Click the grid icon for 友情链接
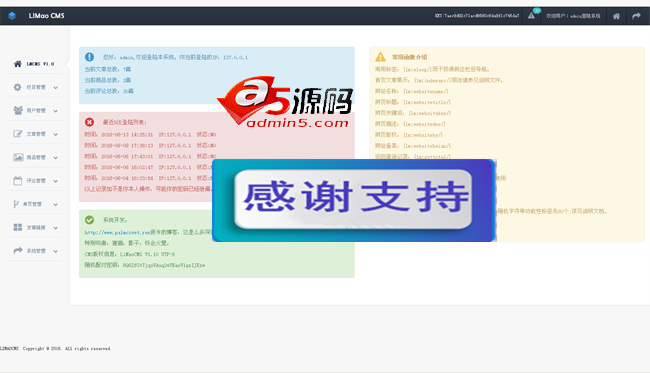 pos(18,227)
